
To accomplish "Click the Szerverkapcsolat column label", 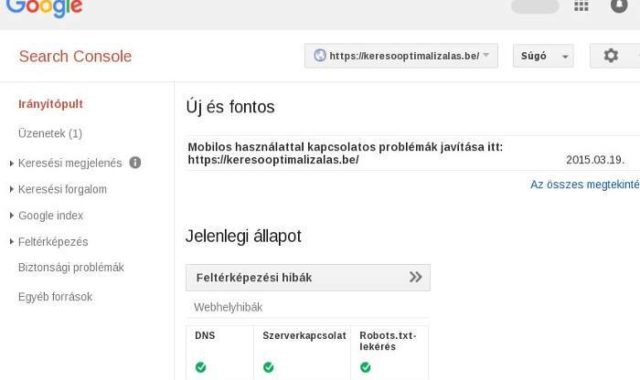I will click(304, 336).
